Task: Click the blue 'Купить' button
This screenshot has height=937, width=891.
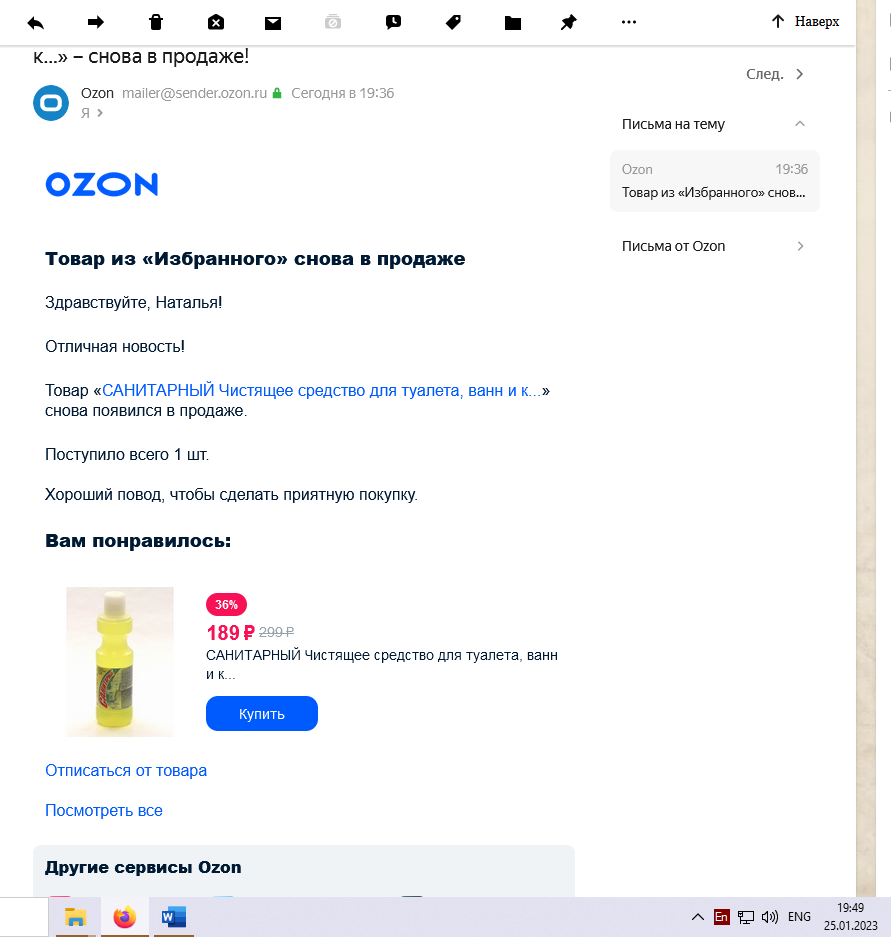Action: [262, 714]
